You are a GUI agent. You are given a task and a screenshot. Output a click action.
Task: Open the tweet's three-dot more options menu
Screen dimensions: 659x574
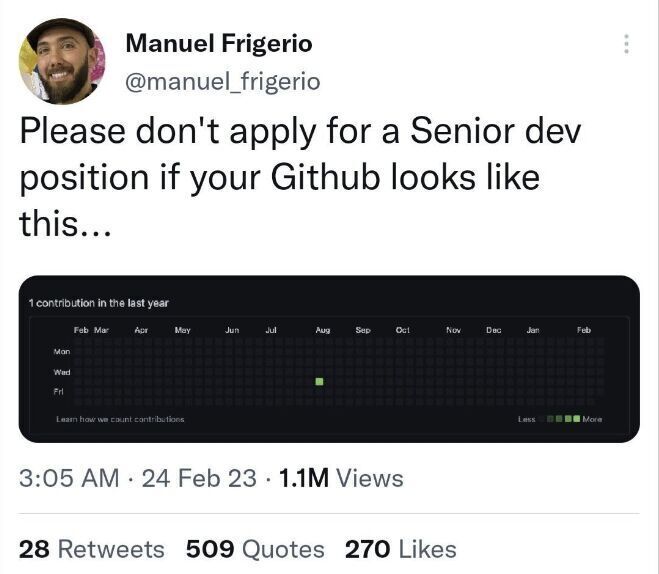point(626,44)
